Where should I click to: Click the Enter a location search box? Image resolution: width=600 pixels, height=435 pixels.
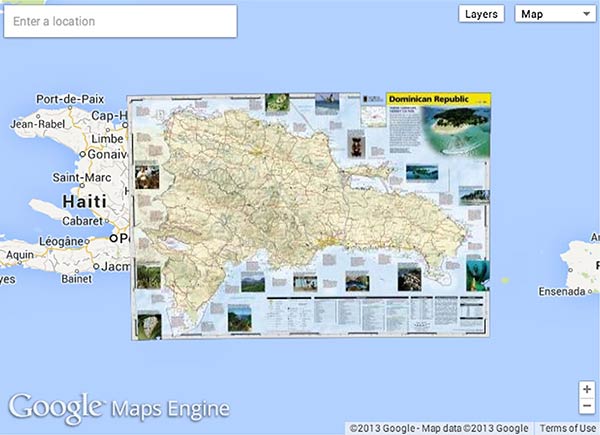coord(120,21)
